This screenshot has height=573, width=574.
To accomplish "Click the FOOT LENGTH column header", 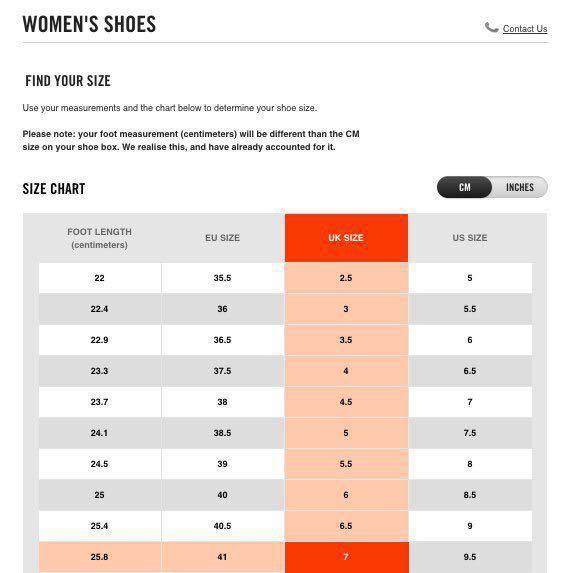I will [100, 238].
